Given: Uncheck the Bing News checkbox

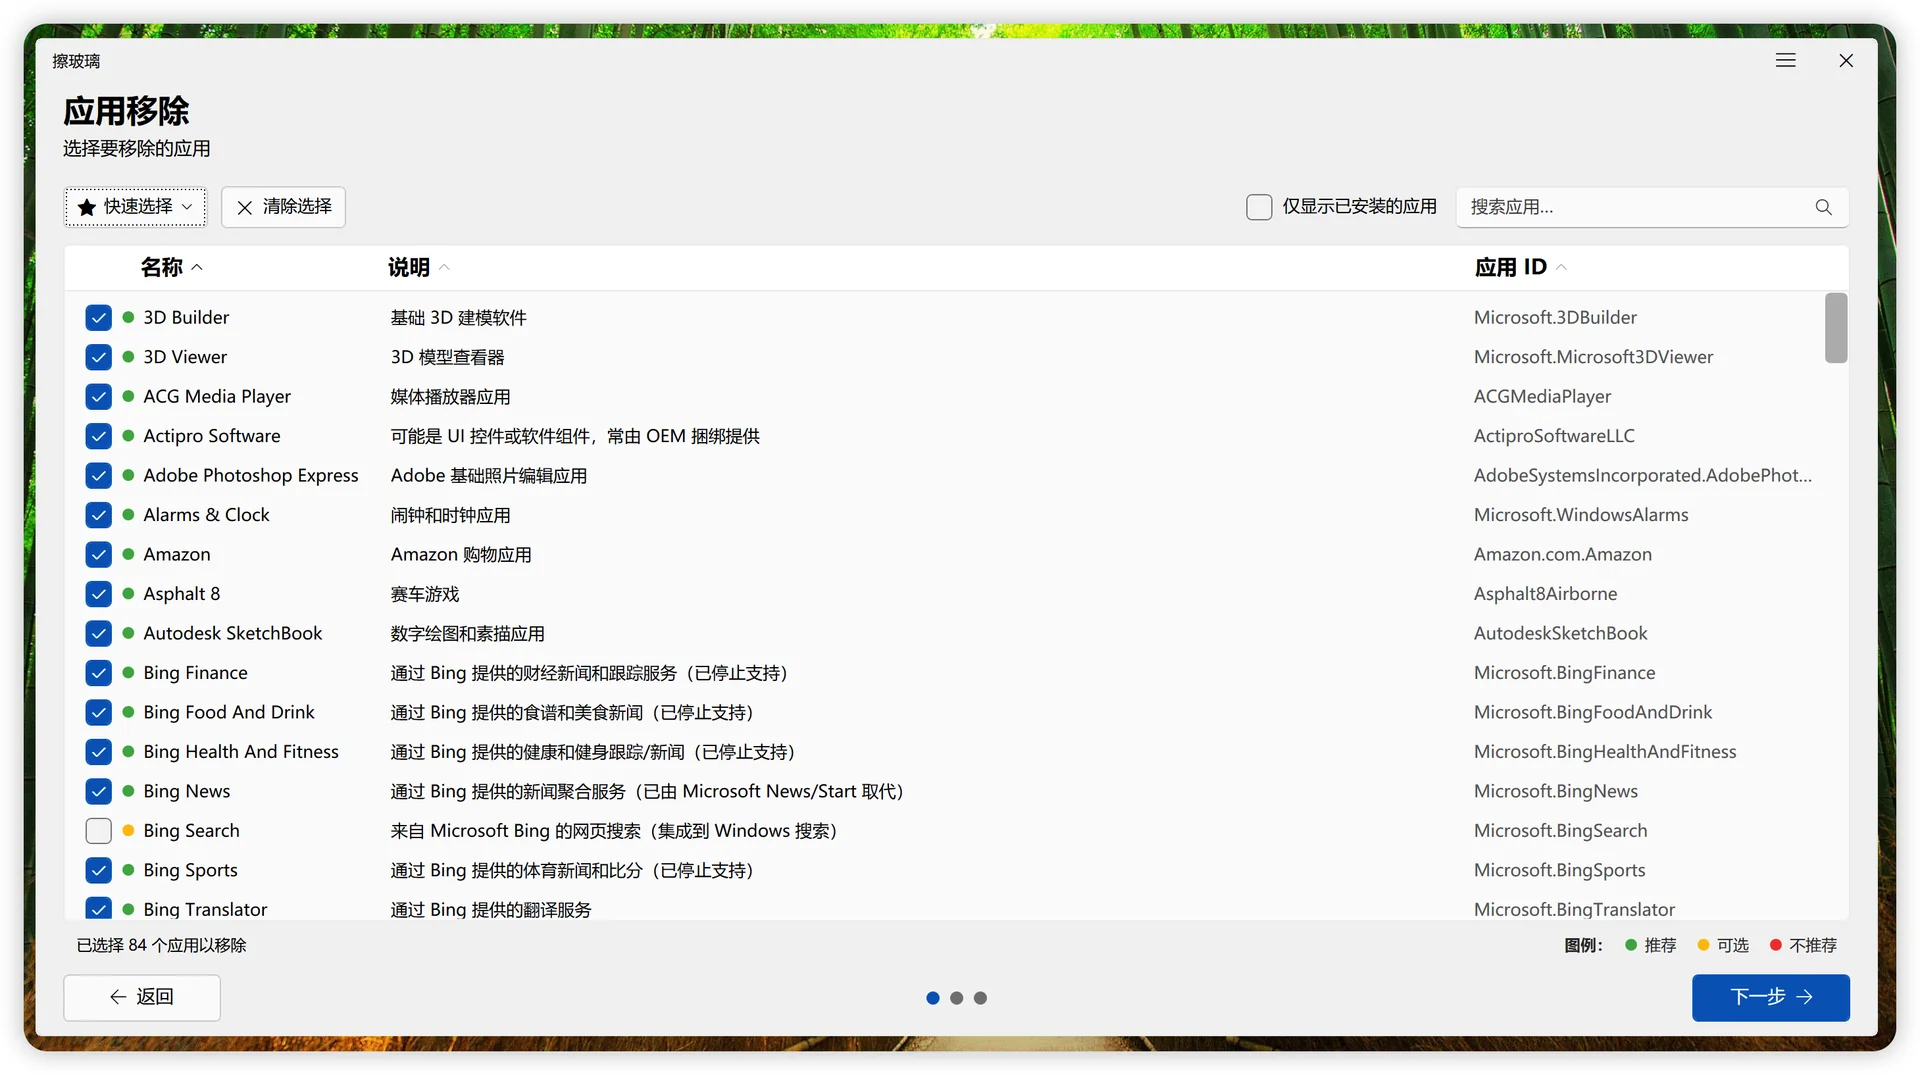Looking at the screenshot, I should [x=98, y=792].
